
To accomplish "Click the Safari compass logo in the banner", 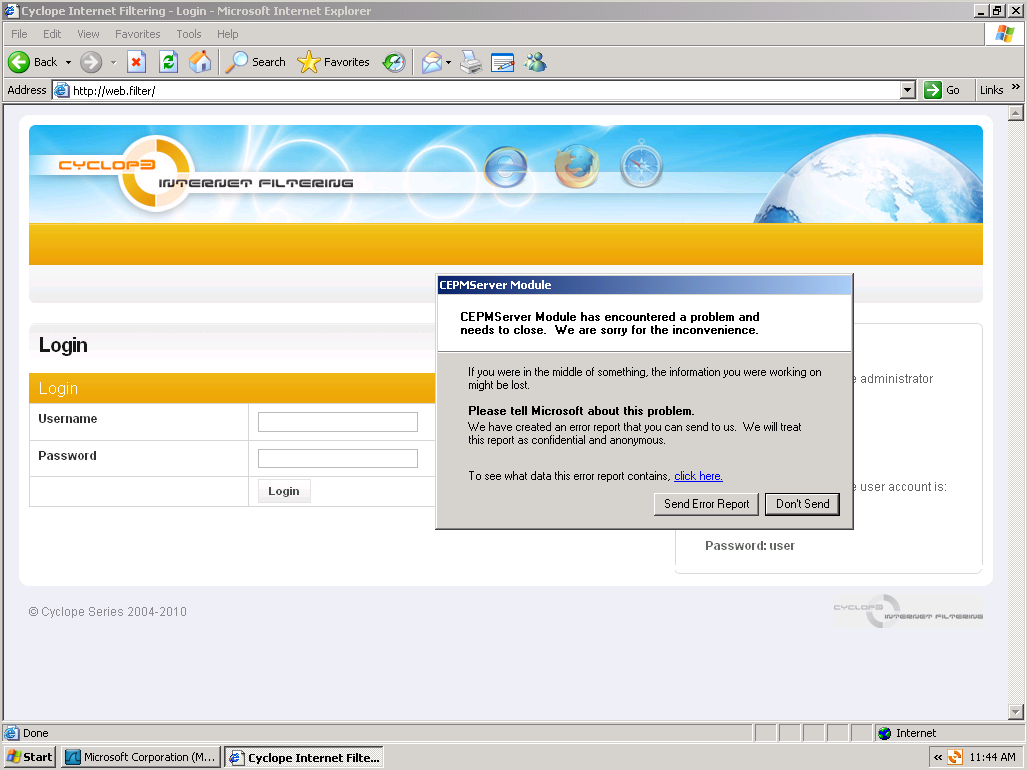I will click(x=641, y=165).
